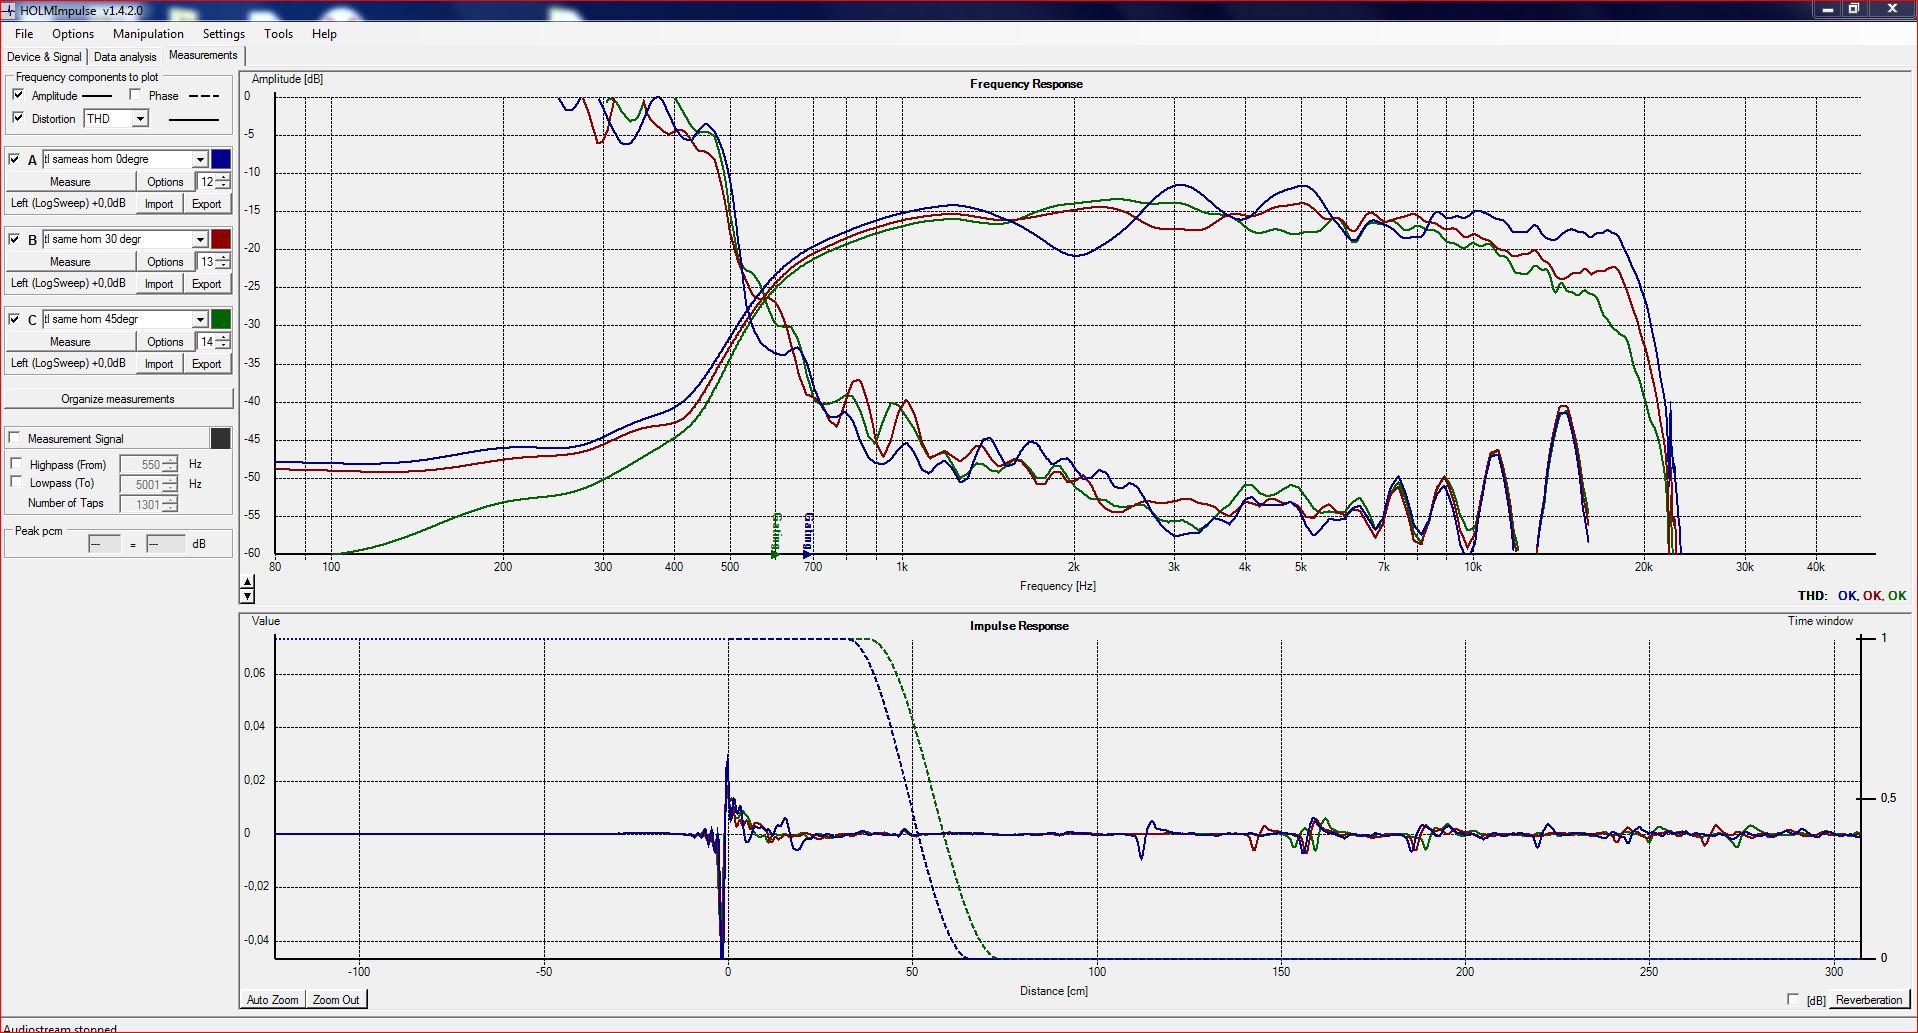The width and height of the screenshot is (1918, 1033).
Task: Decrease measurement B slot number stepper
Action: pyautogui.click(x=223, y=266)
